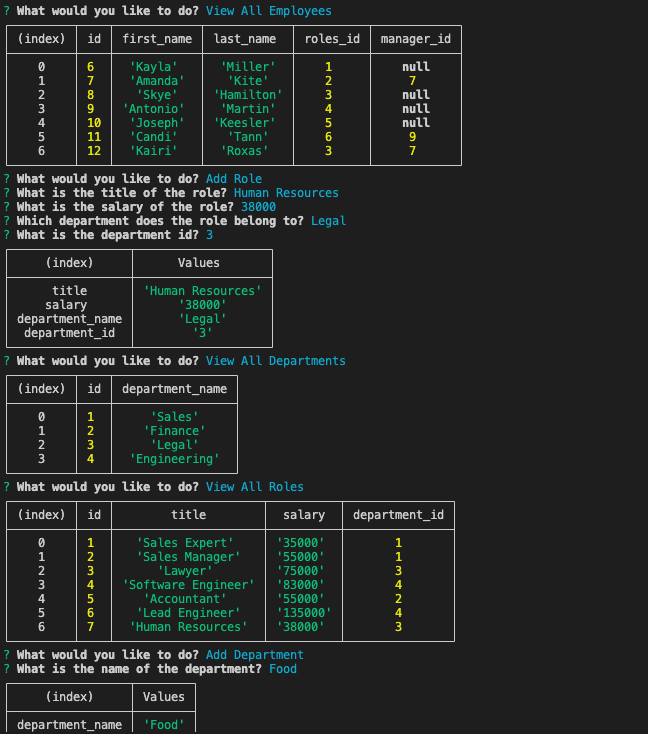The width and height of the screenshot is (648, 734).
Task: Select the 'Accountant' role title
Action: [x=185, y=599]
